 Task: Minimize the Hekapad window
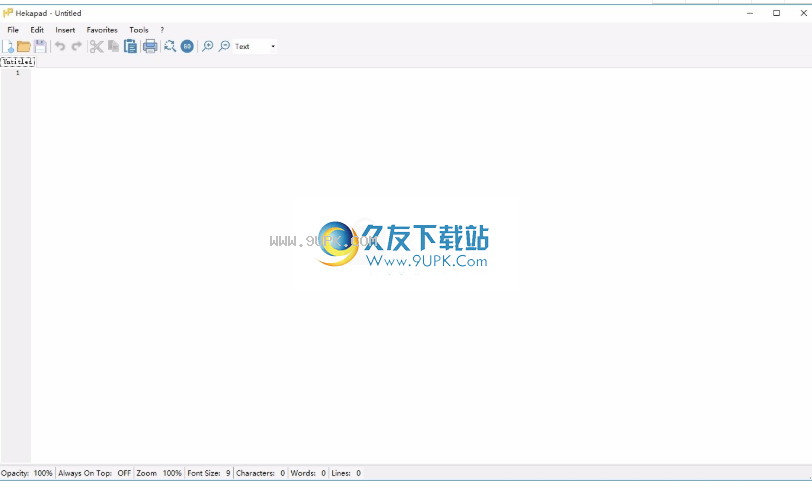pyautogui.click(x=750, y=13)
